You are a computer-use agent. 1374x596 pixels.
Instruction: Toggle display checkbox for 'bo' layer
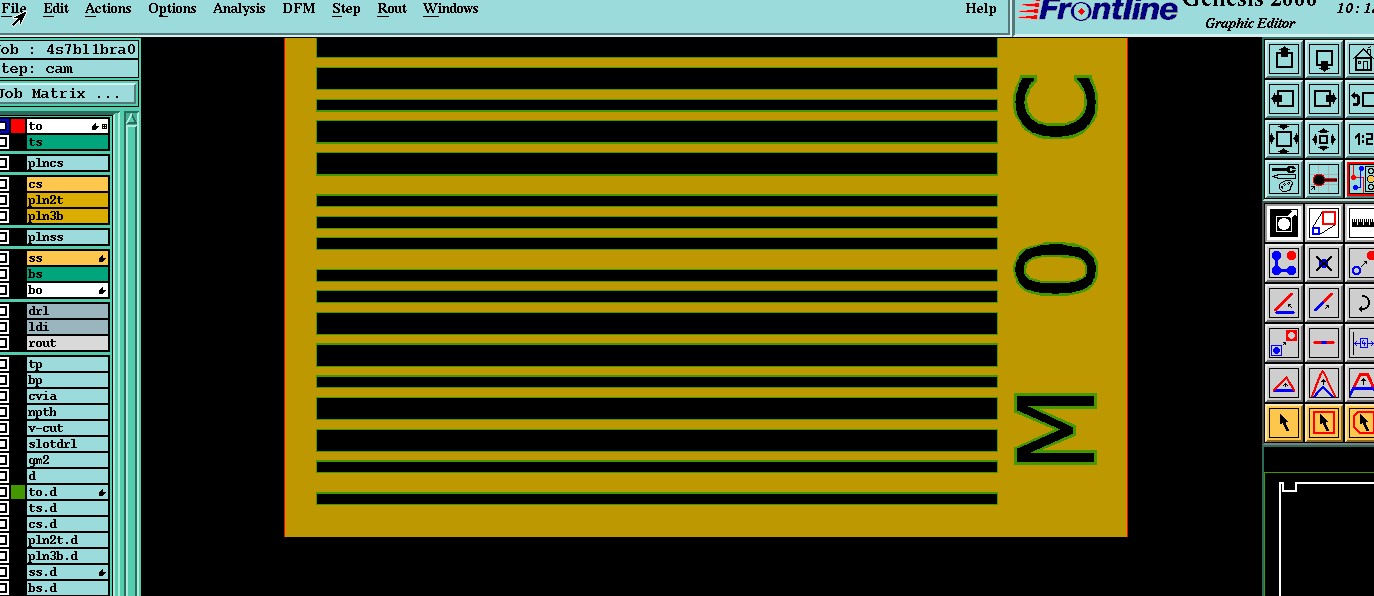[x=4, y=290]
